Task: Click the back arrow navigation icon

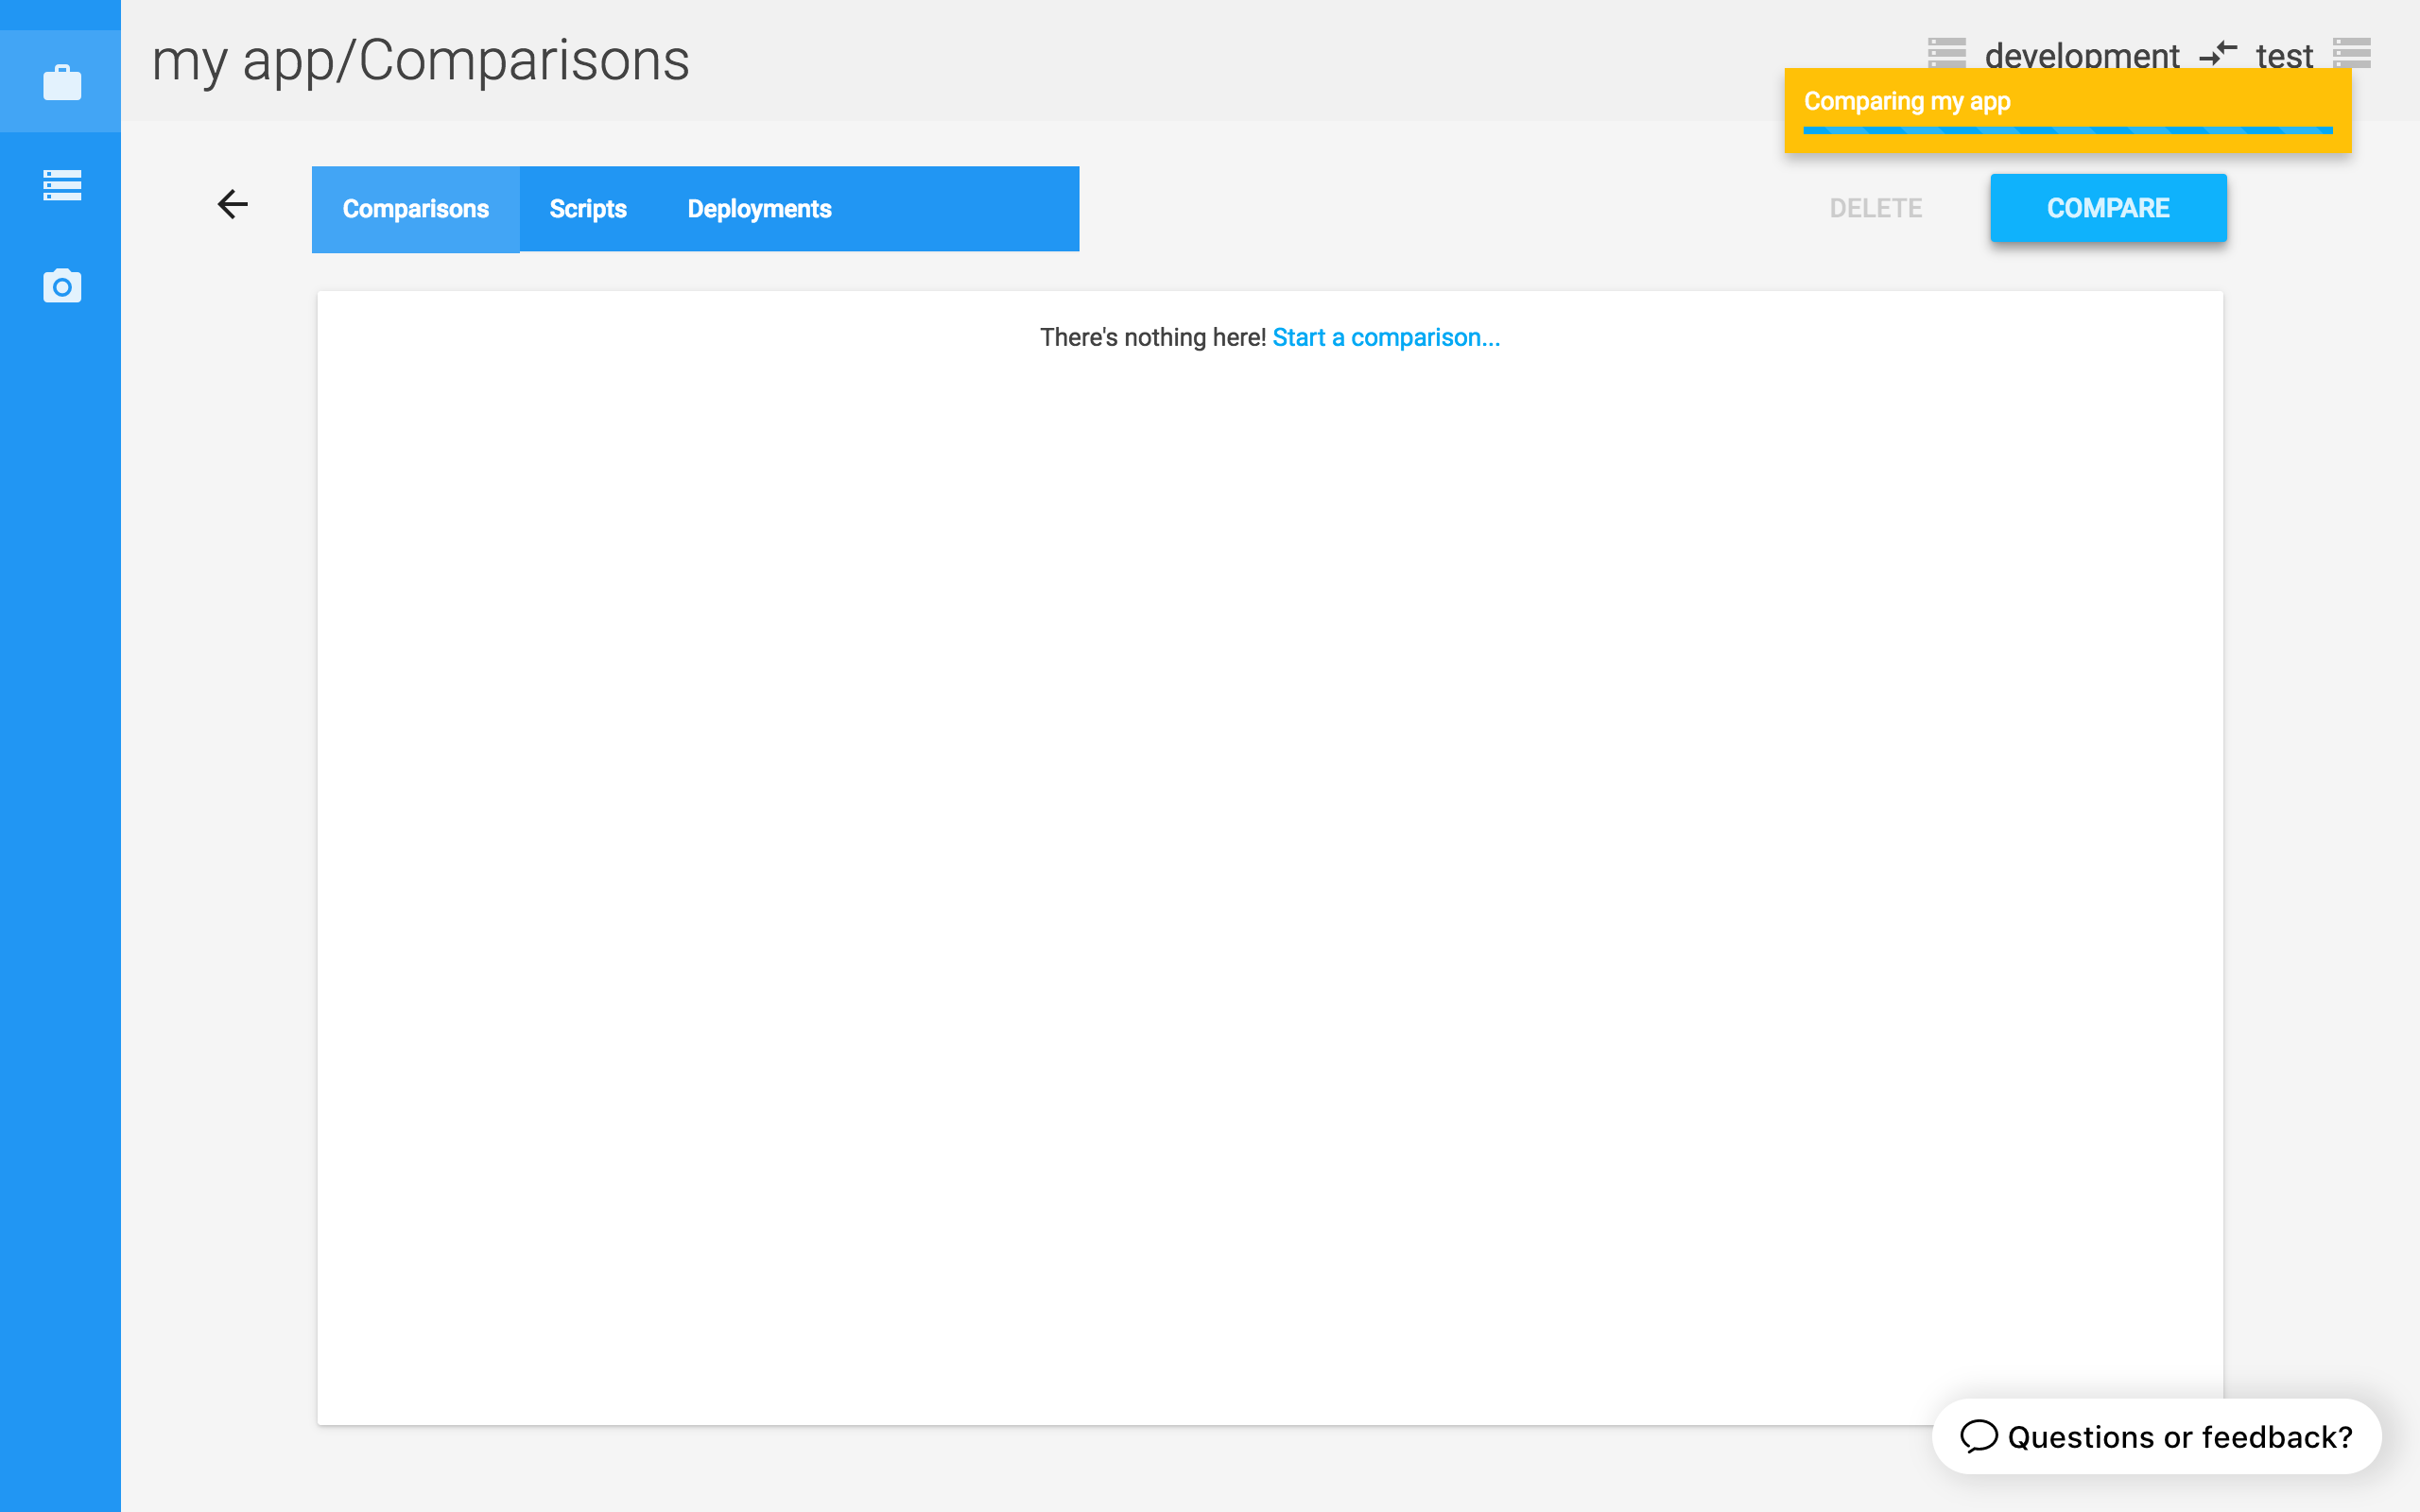Action: pos(232,207)
